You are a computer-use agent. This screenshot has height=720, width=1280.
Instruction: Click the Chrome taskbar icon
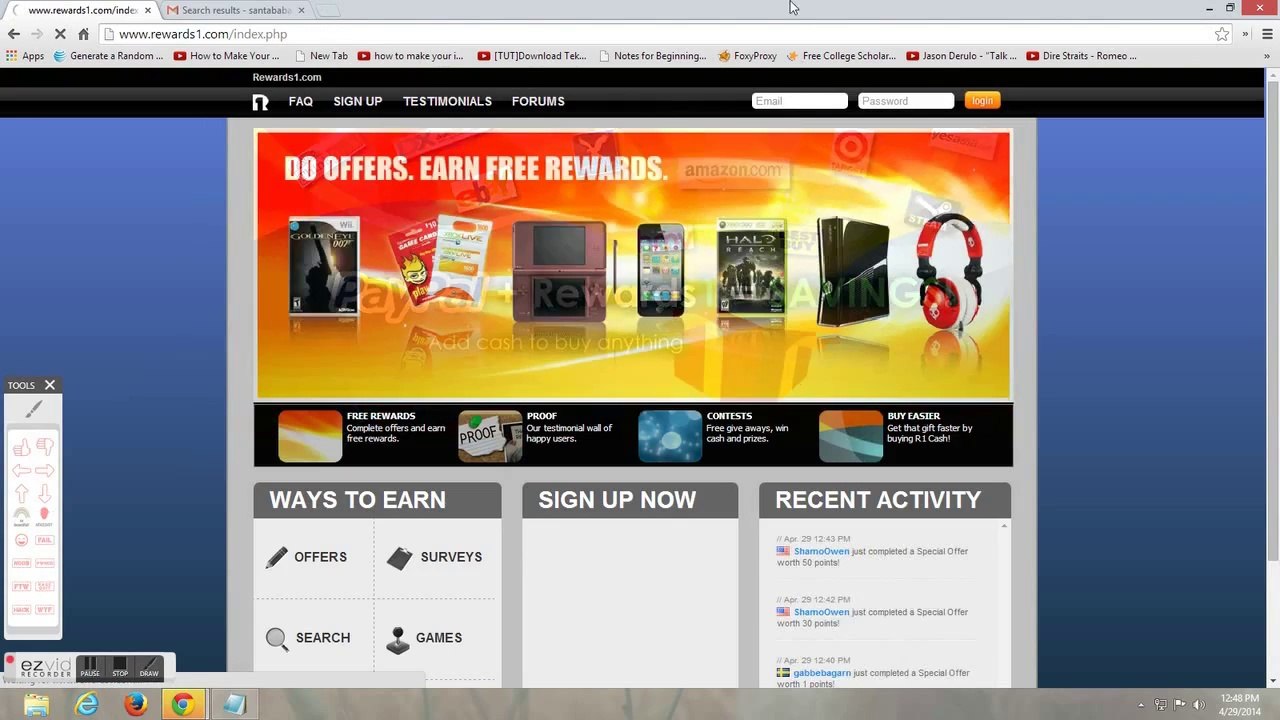click(183, 704)
